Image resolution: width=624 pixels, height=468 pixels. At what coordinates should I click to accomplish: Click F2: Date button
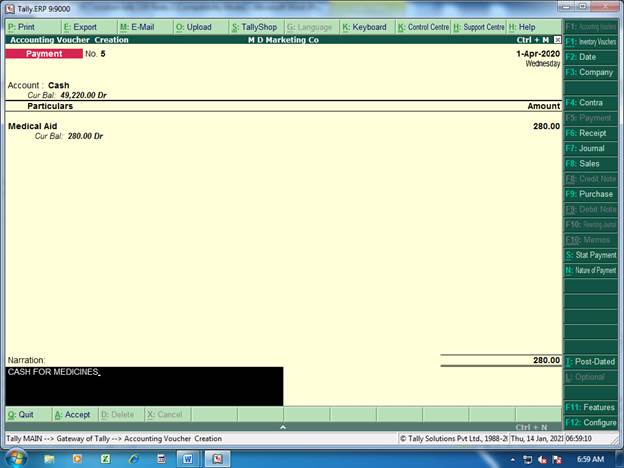pos(591,57)
